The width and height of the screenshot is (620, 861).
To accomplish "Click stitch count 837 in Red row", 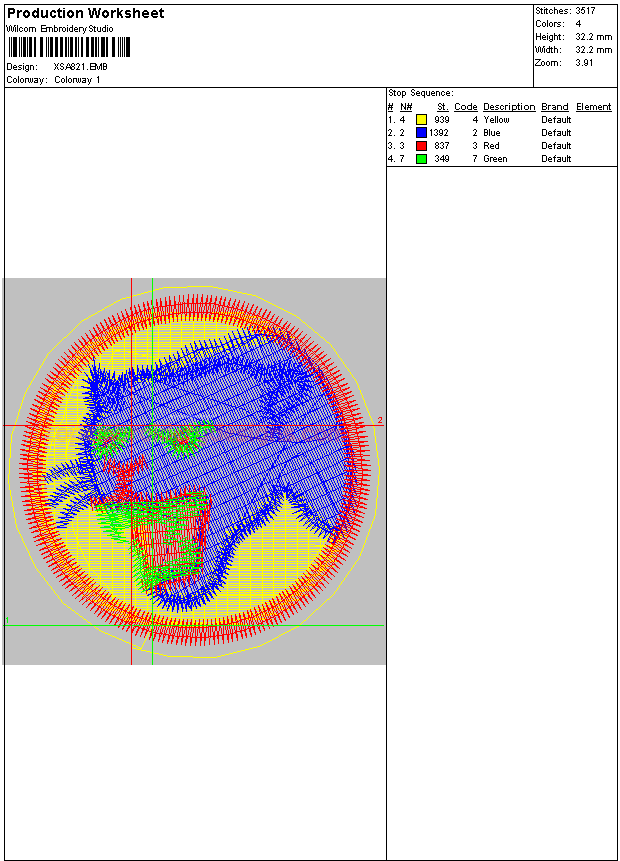I will coord(442,146).
